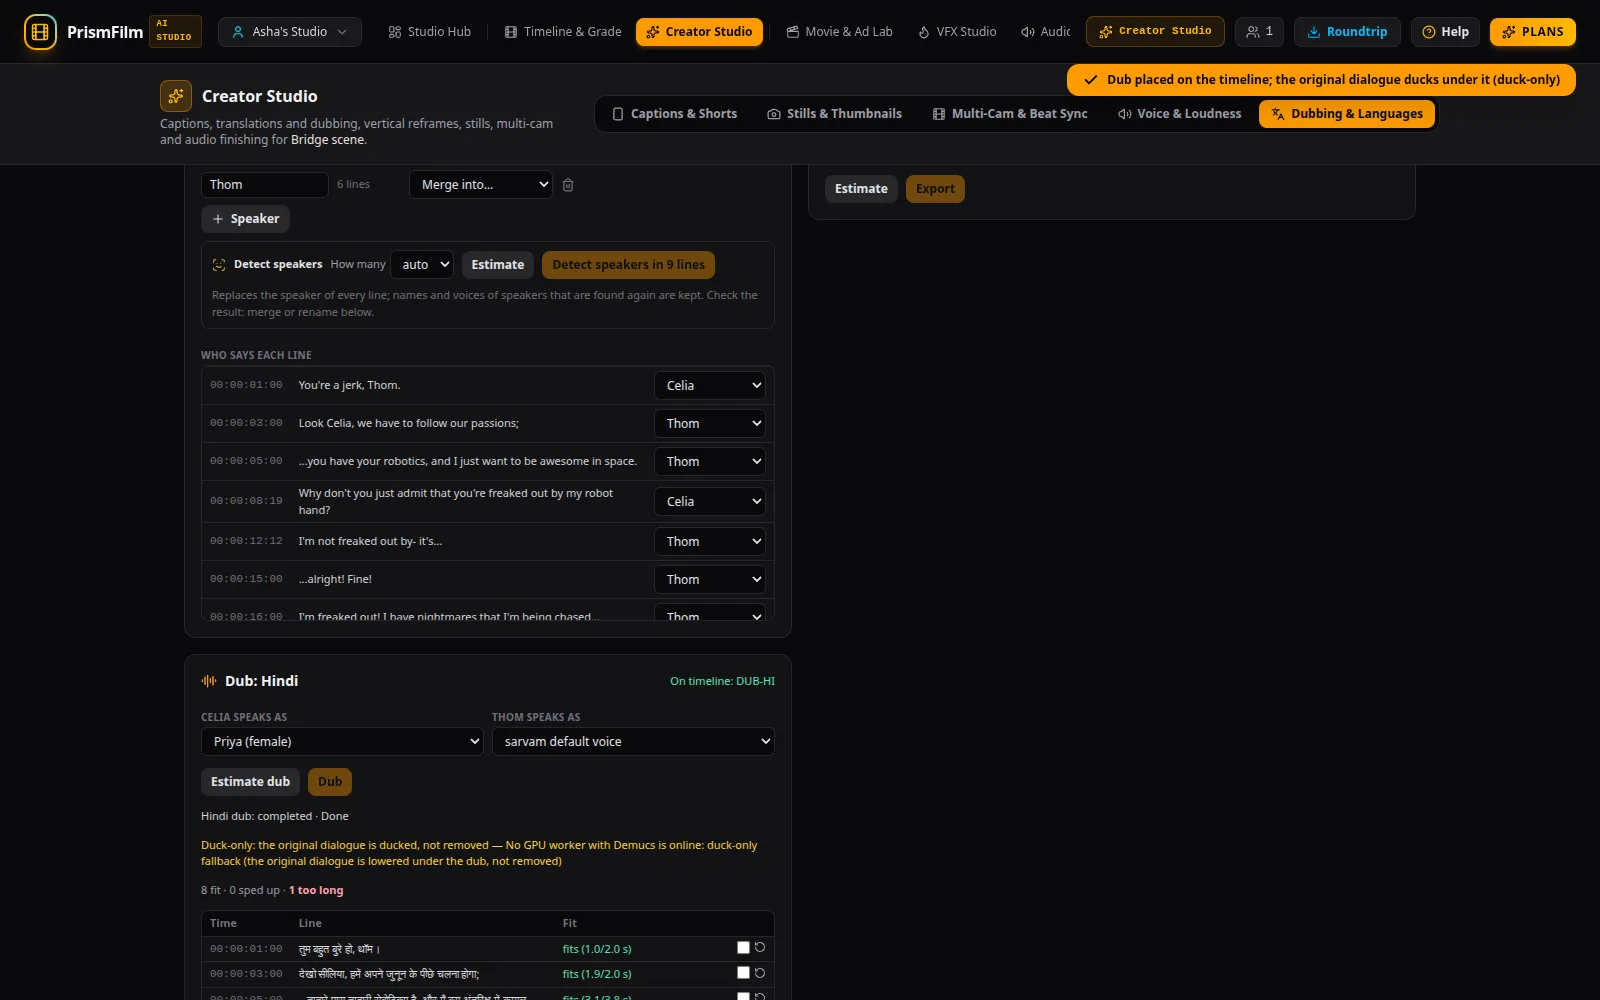
Task: Change speaker for 'I'm not freaked out by- it's...'
Action: coord(710,542)
